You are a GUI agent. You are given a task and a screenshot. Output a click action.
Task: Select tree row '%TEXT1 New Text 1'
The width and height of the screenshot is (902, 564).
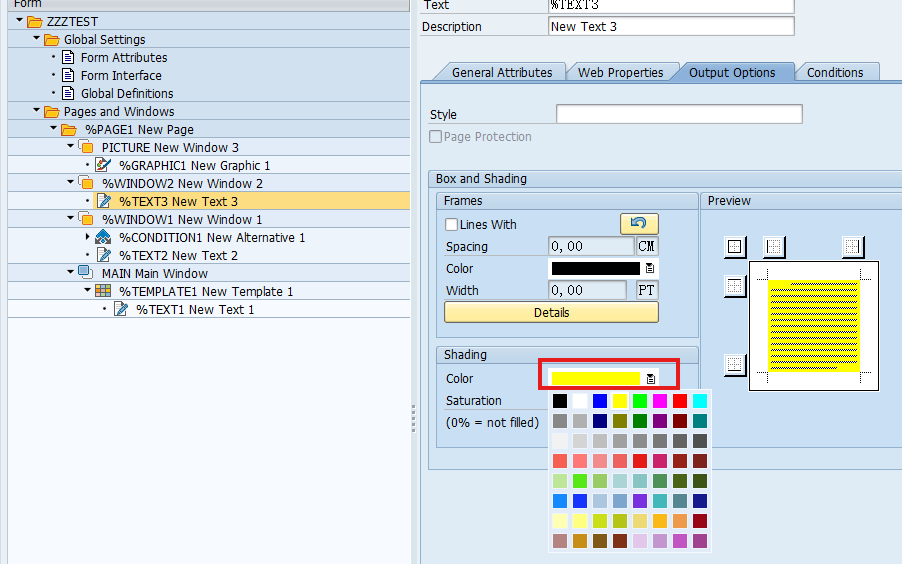(x=209, y=309)
